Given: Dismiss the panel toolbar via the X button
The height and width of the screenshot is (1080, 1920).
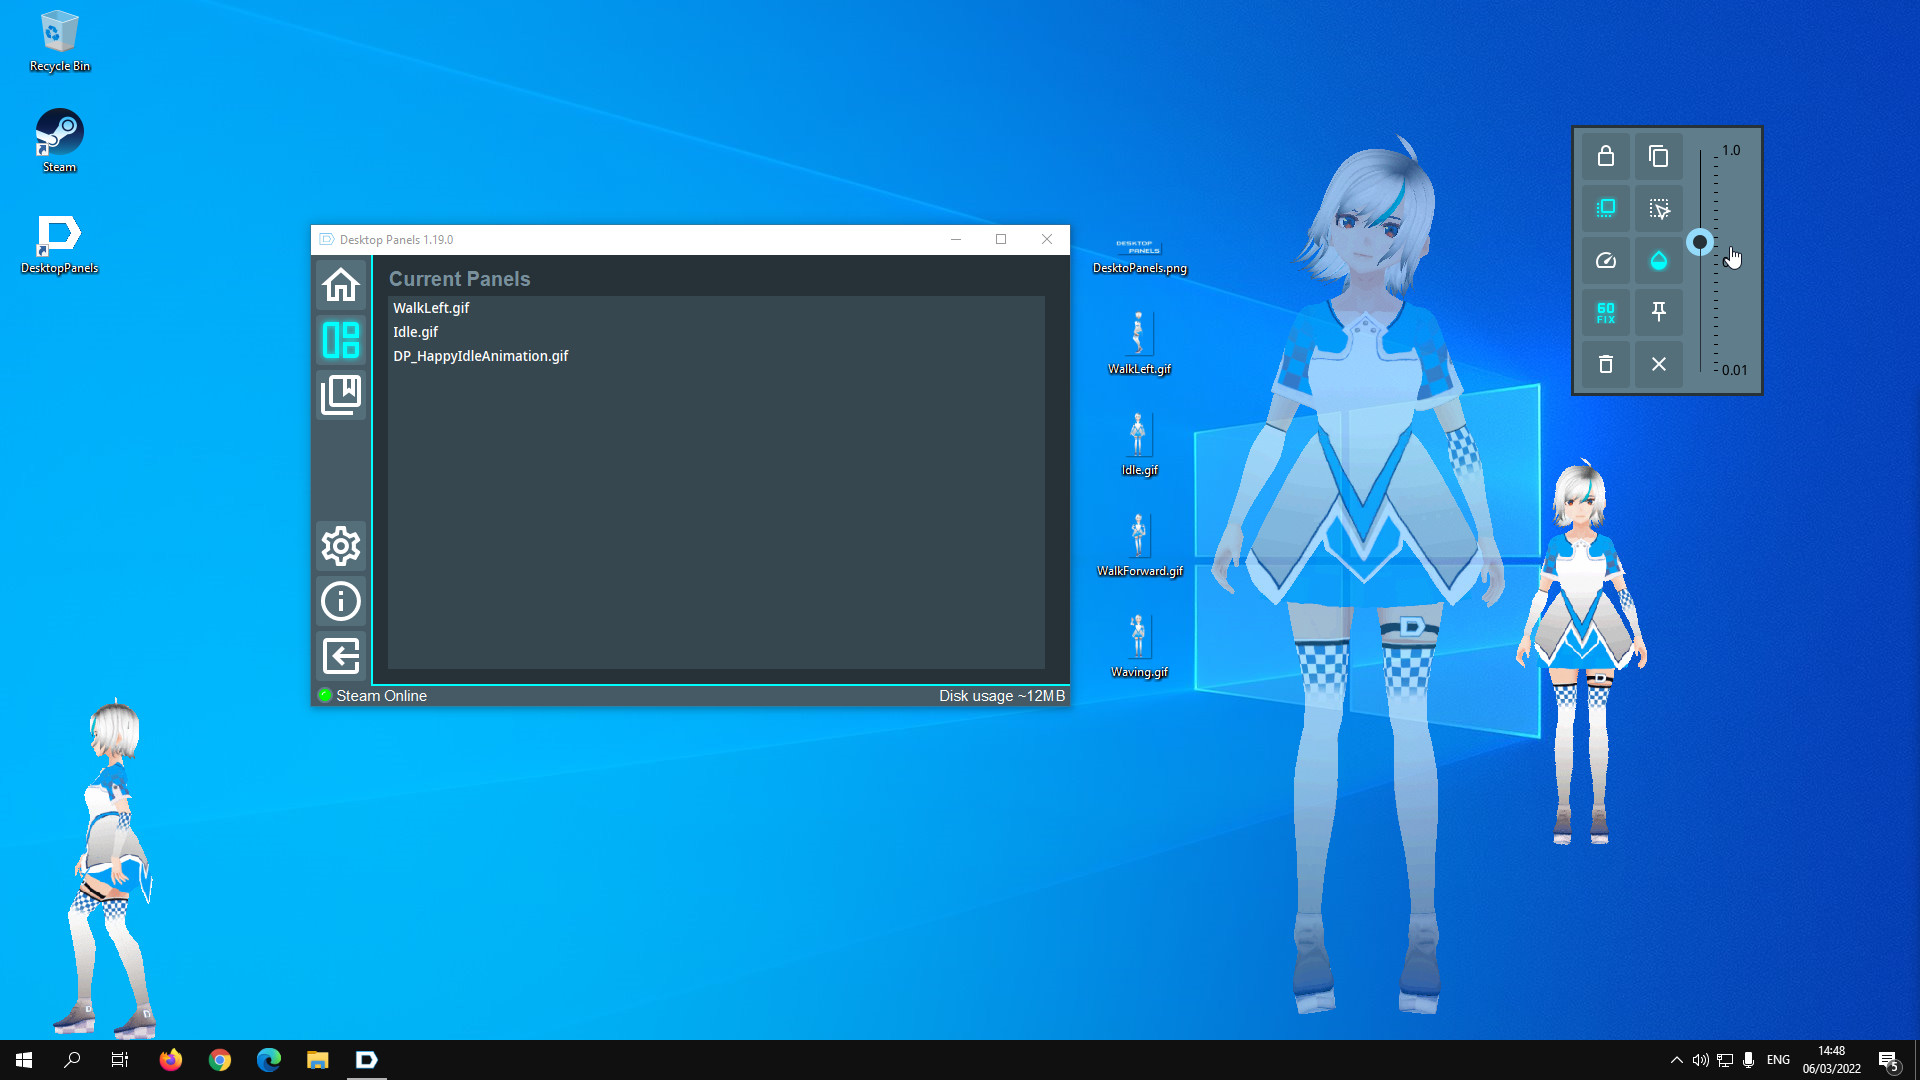Looking at the screenshot, I should click(x=1658, y=364).
